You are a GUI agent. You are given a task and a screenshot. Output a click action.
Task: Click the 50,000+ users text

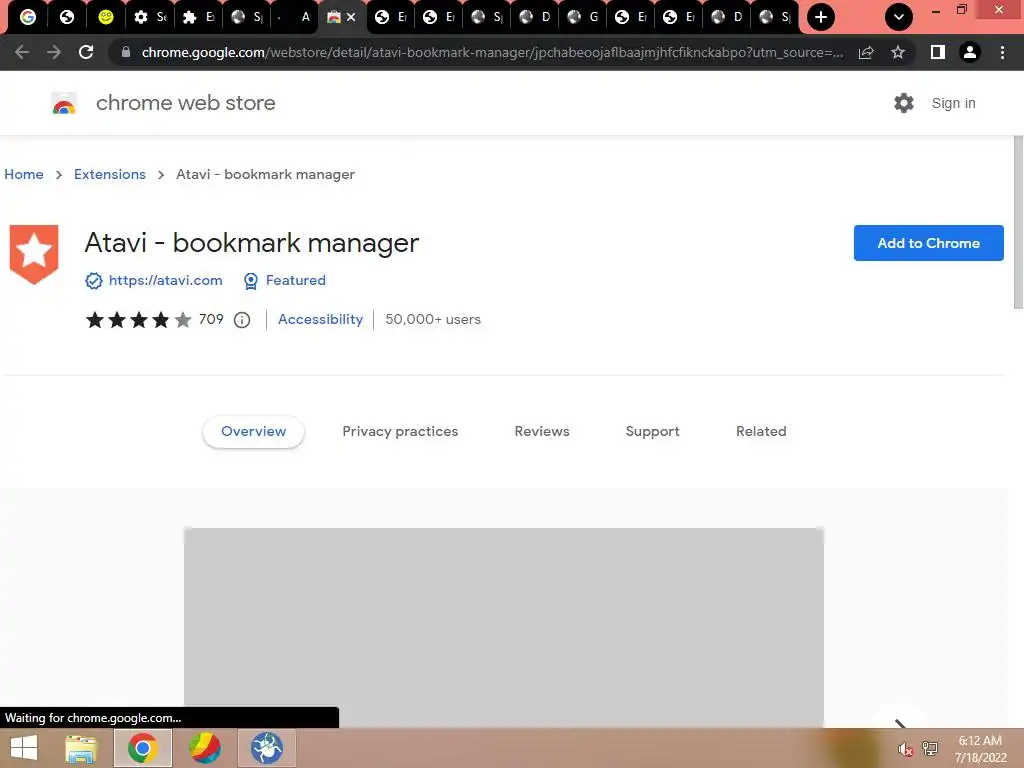click(x=433, y=319)
